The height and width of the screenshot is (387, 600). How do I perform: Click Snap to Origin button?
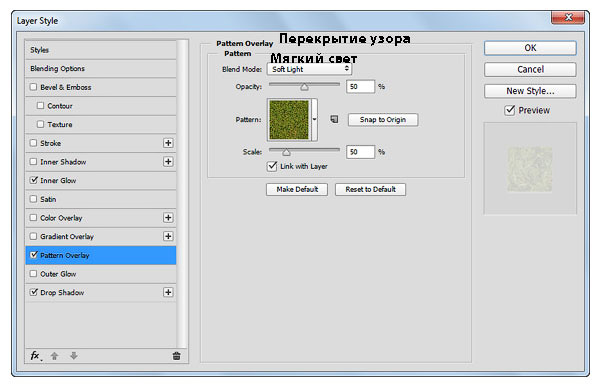[383, 119]
